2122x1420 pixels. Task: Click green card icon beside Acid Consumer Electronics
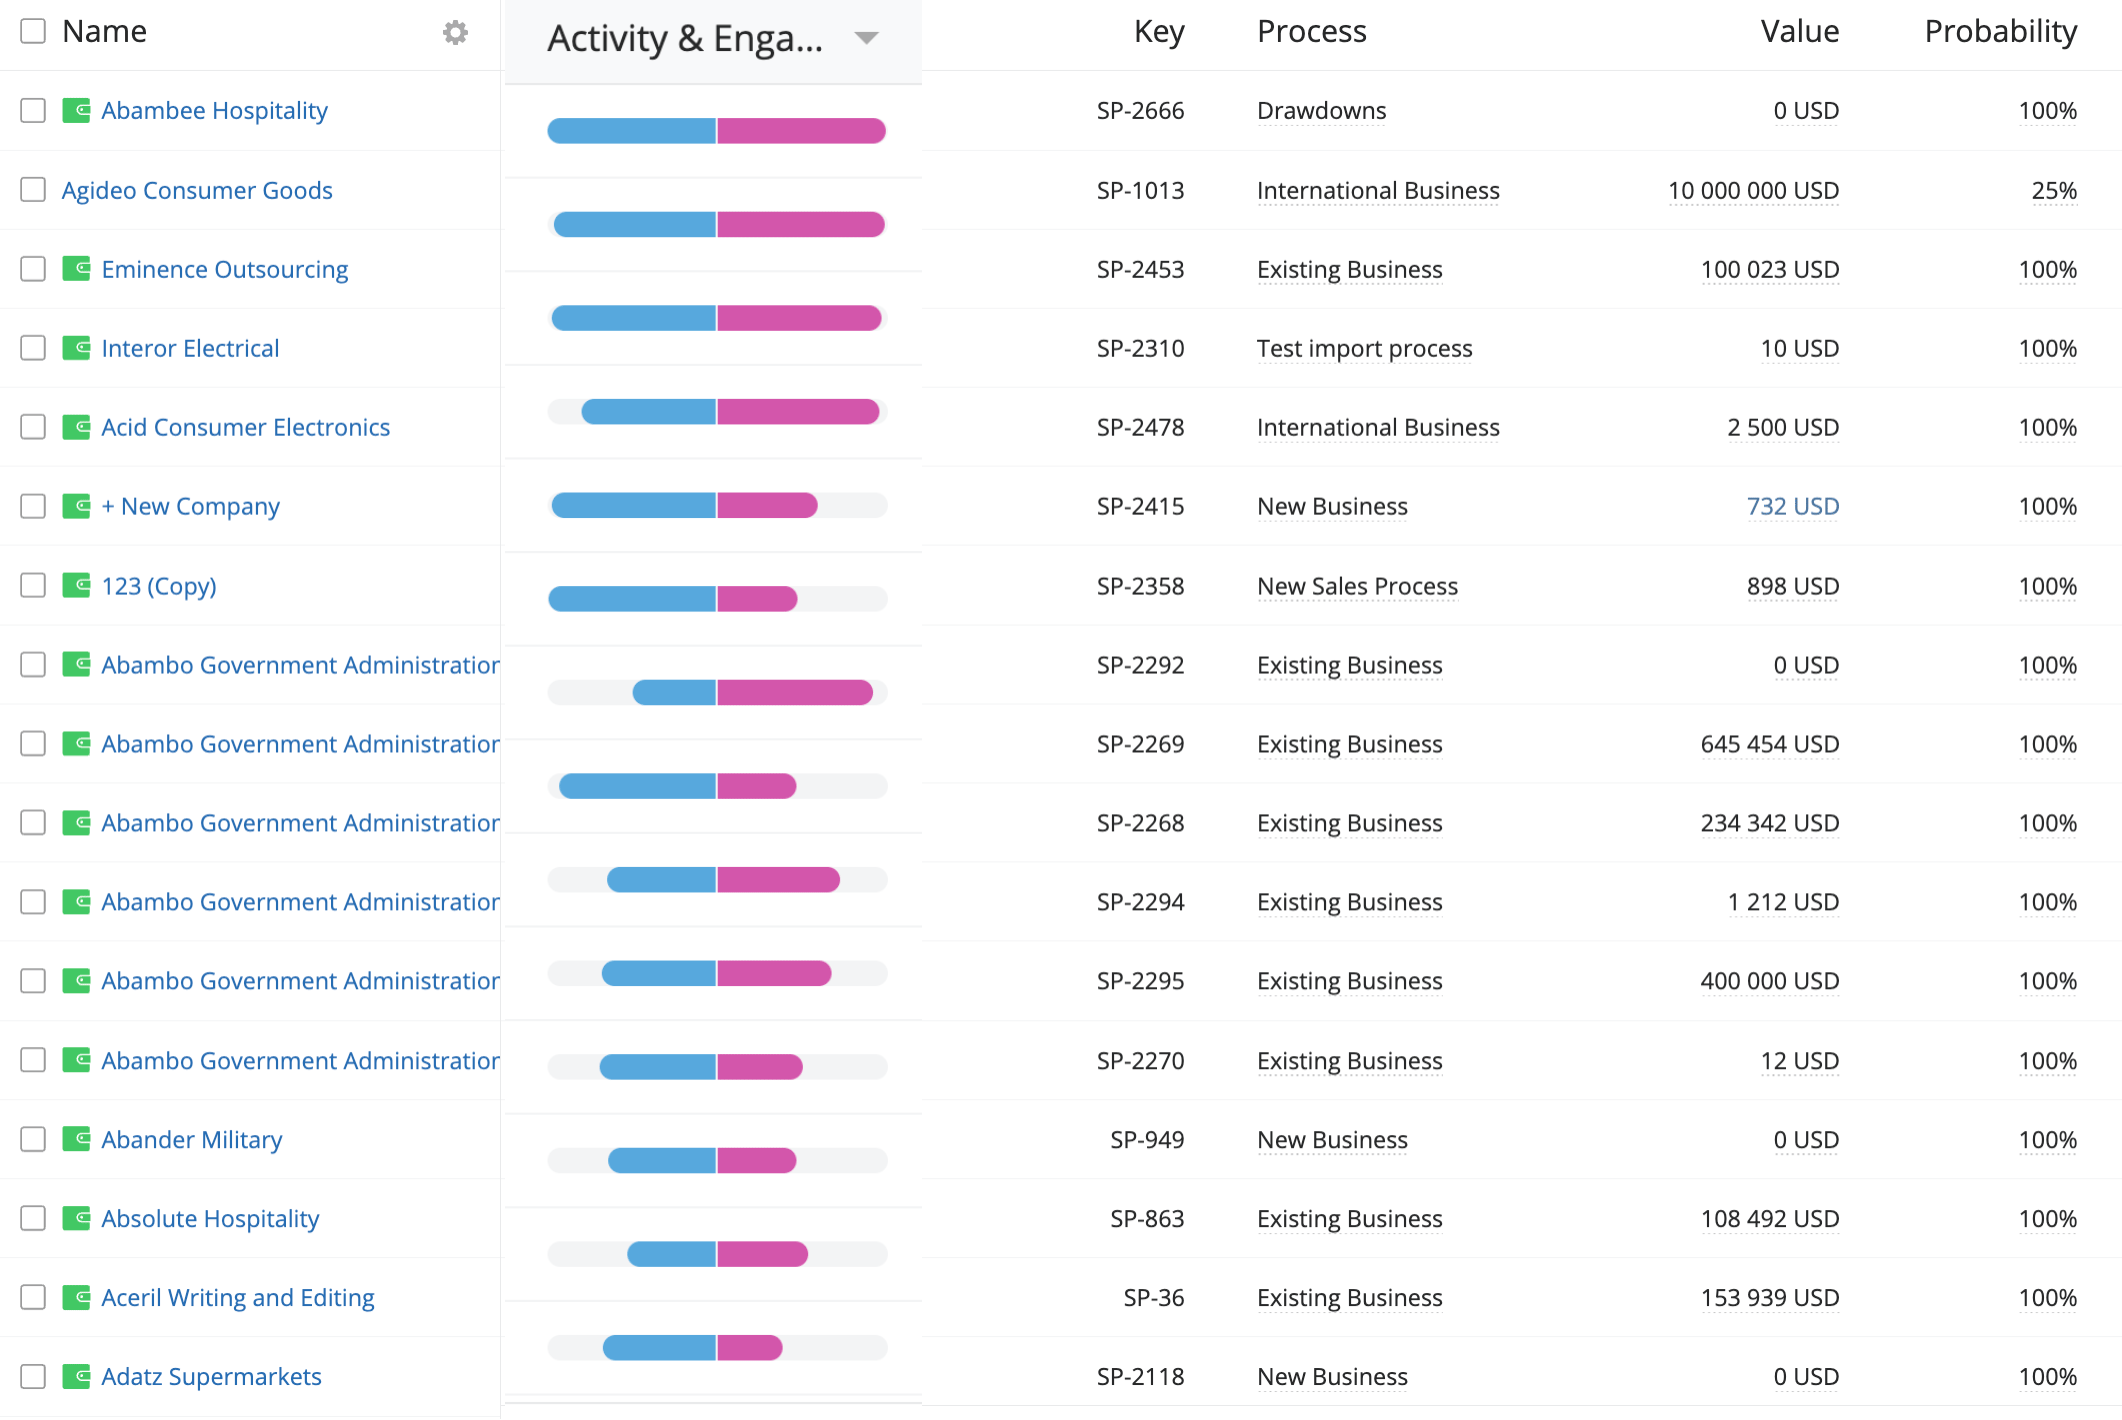(76, 427)
